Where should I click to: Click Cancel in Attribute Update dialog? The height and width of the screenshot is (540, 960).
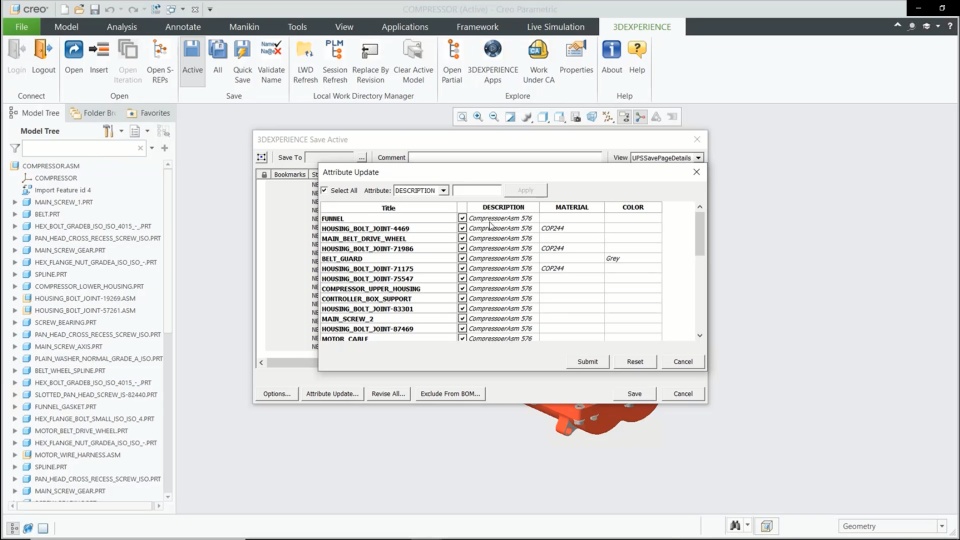tap(683, 361)
